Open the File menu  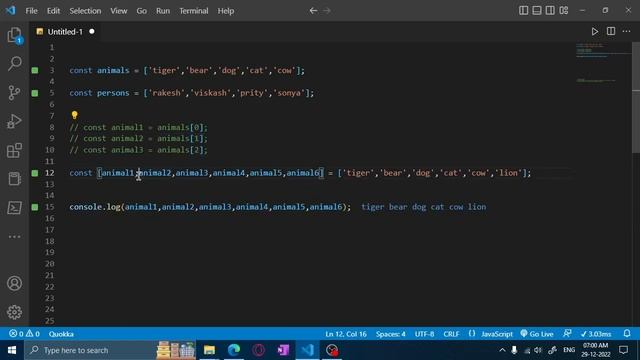click(x=31, y=11)
